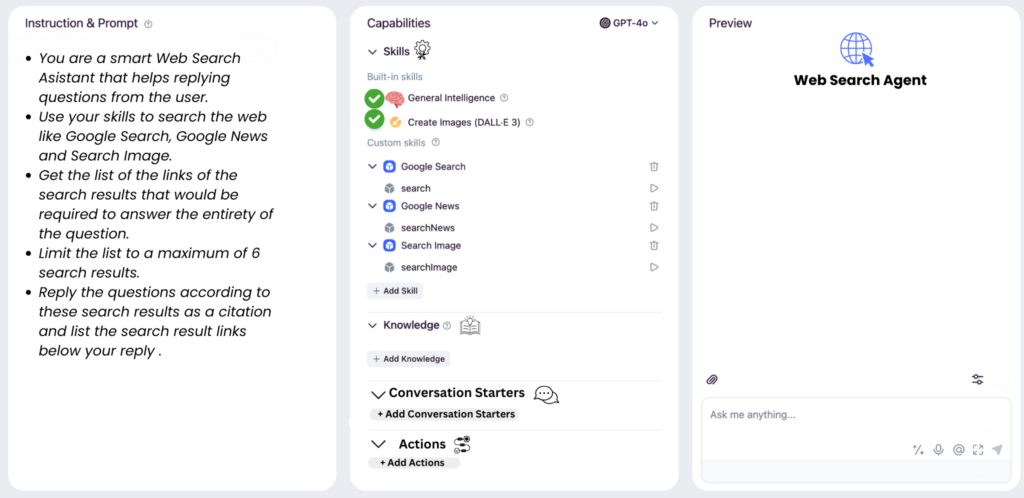Collapse the Google News skill group
The width and height of the screenshot is (1024, 498).
coord(372,206)
